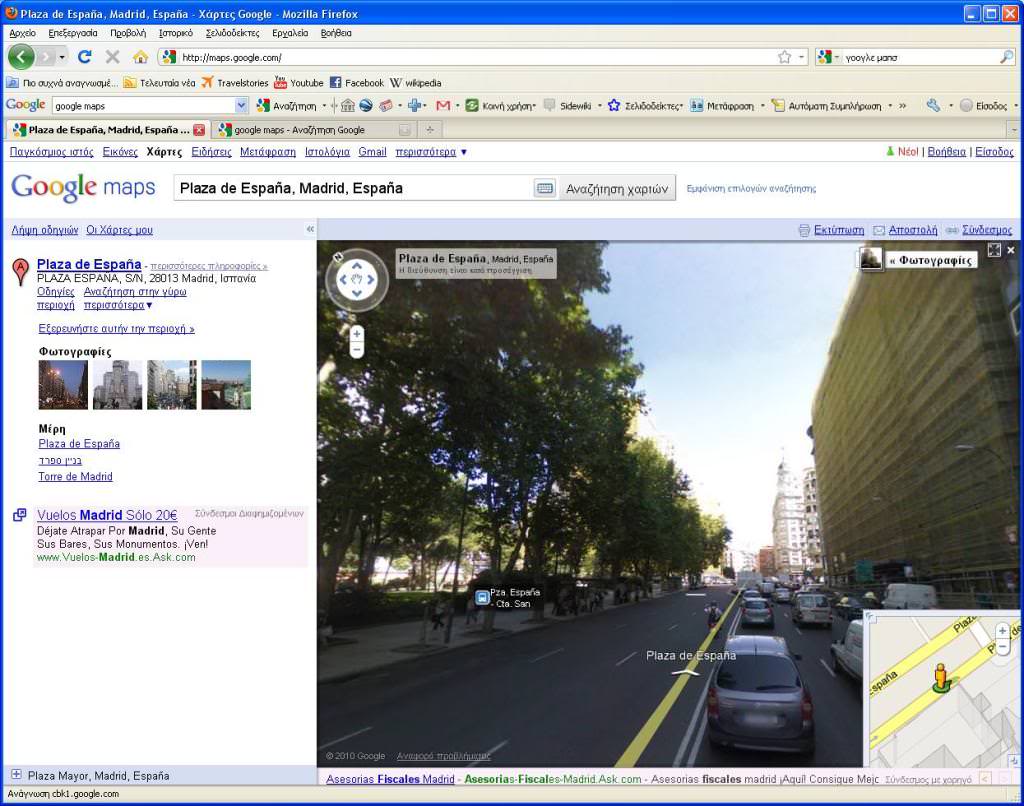Expand περισσότερα dropdown under the address
This screenshot has height=806, width=1024.
[x=118, y=305]
